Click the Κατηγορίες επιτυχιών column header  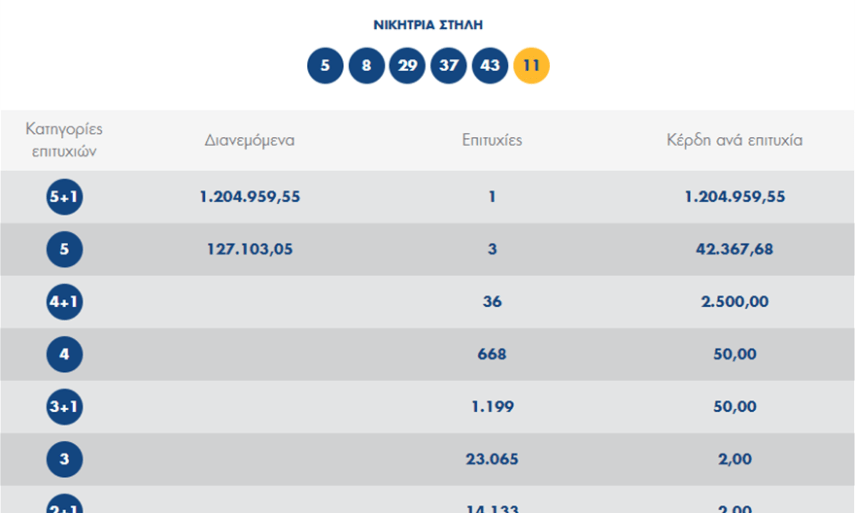64,140
